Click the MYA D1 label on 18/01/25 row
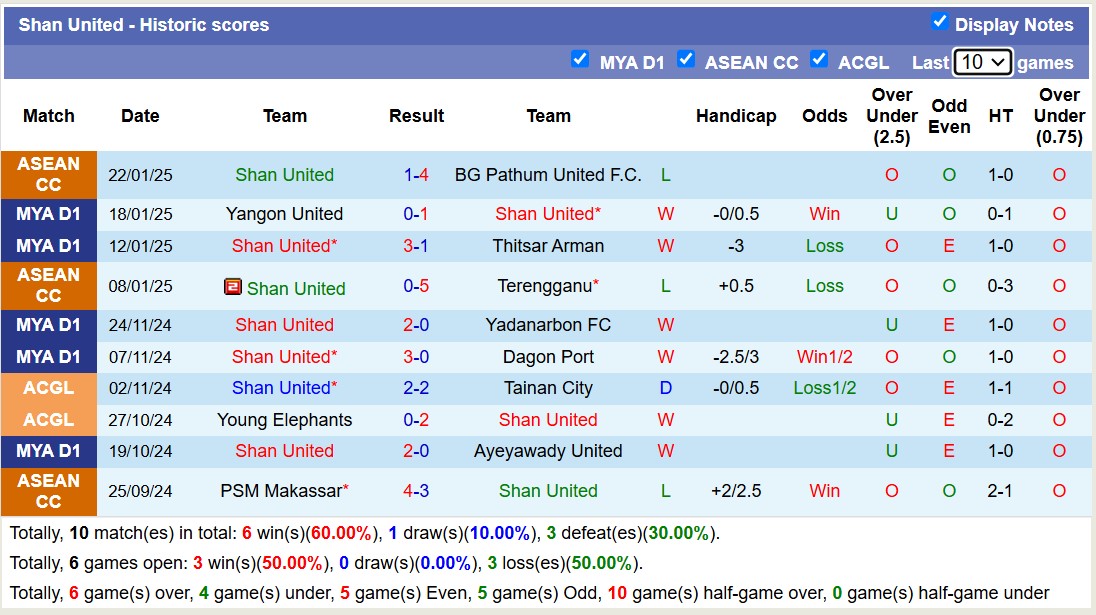This screenshot has height=615, width=1096. pos(49,214)
